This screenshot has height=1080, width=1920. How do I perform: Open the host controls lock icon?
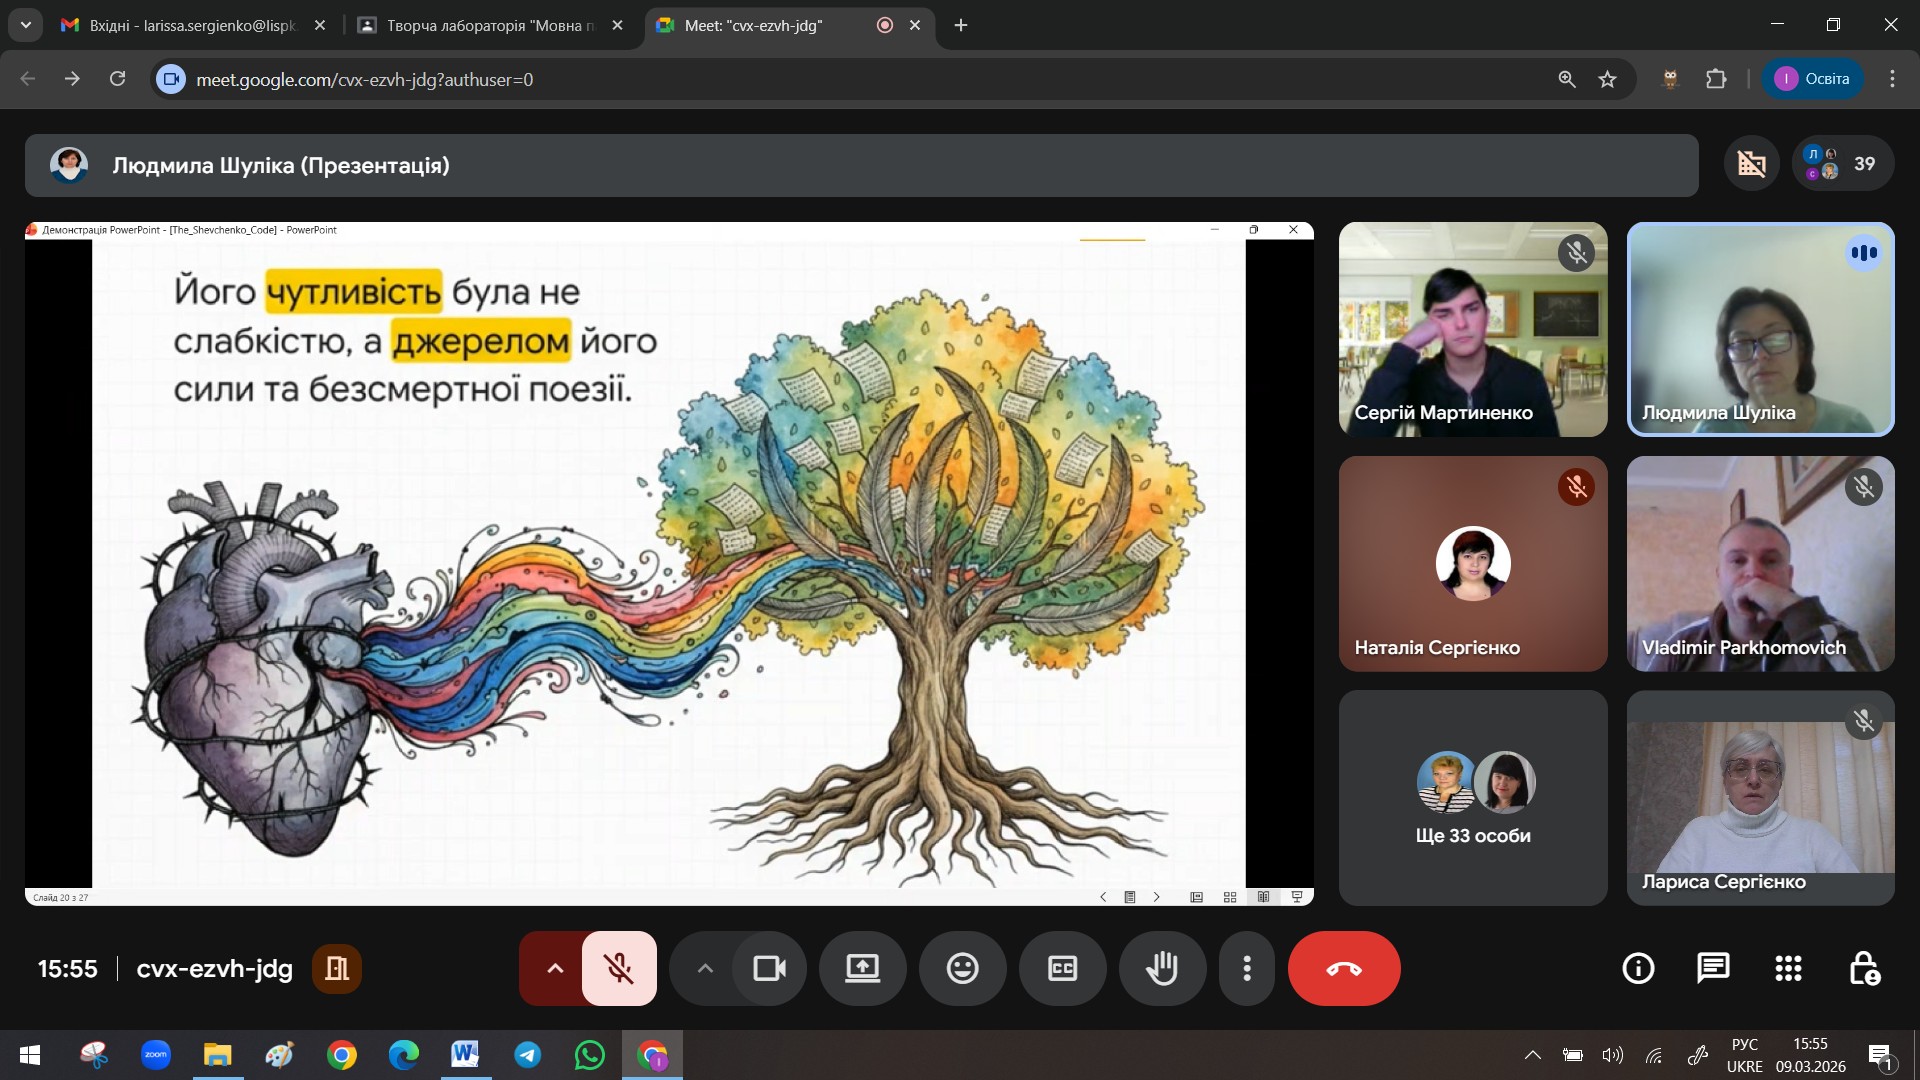(x=1864, y=968)
